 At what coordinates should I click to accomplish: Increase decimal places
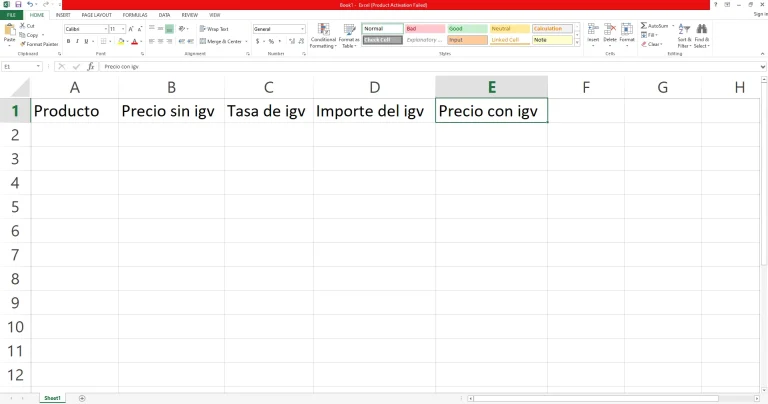(292, 42)
